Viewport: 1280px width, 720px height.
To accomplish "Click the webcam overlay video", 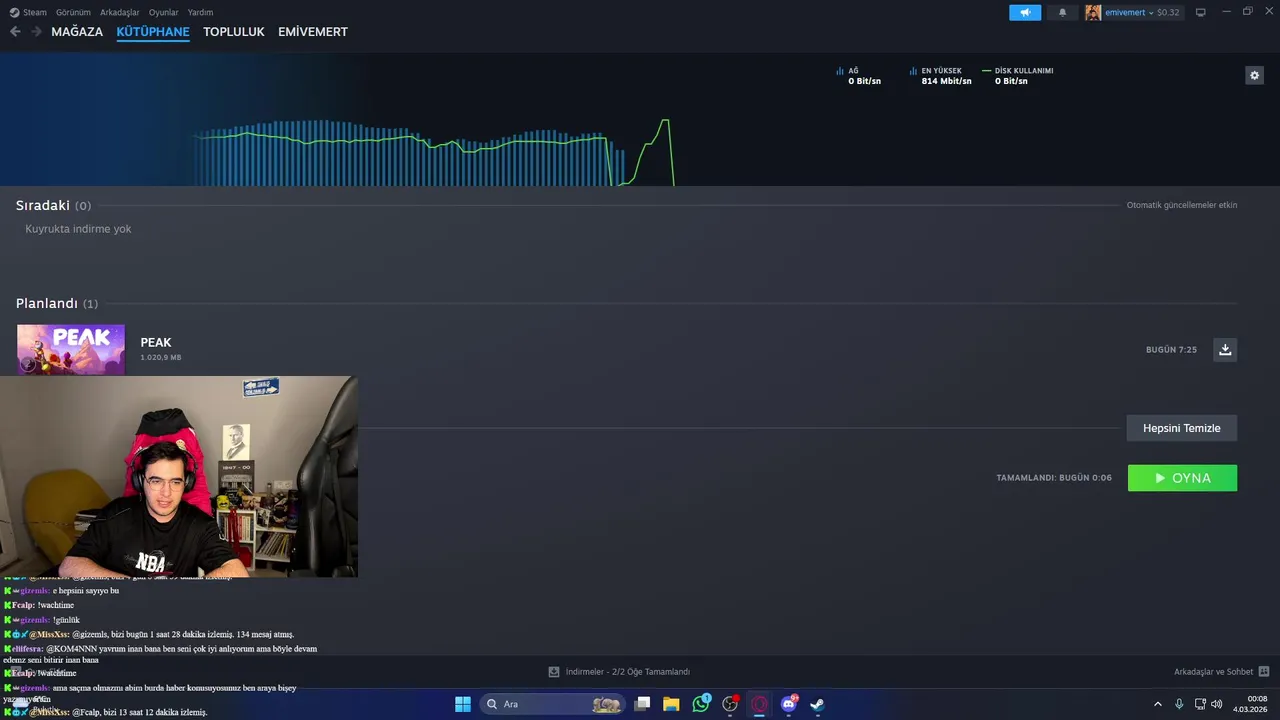I will tap(179, 476).
